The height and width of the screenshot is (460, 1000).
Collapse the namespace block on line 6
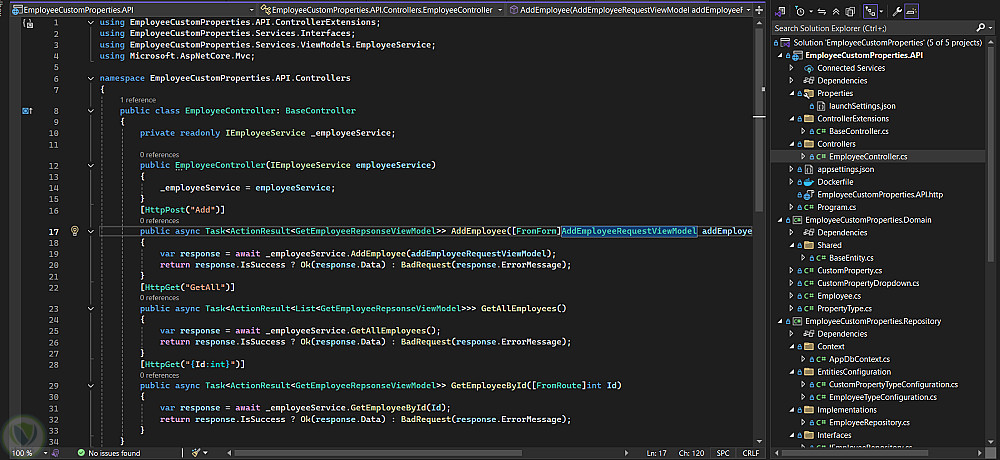click(91, 78)
